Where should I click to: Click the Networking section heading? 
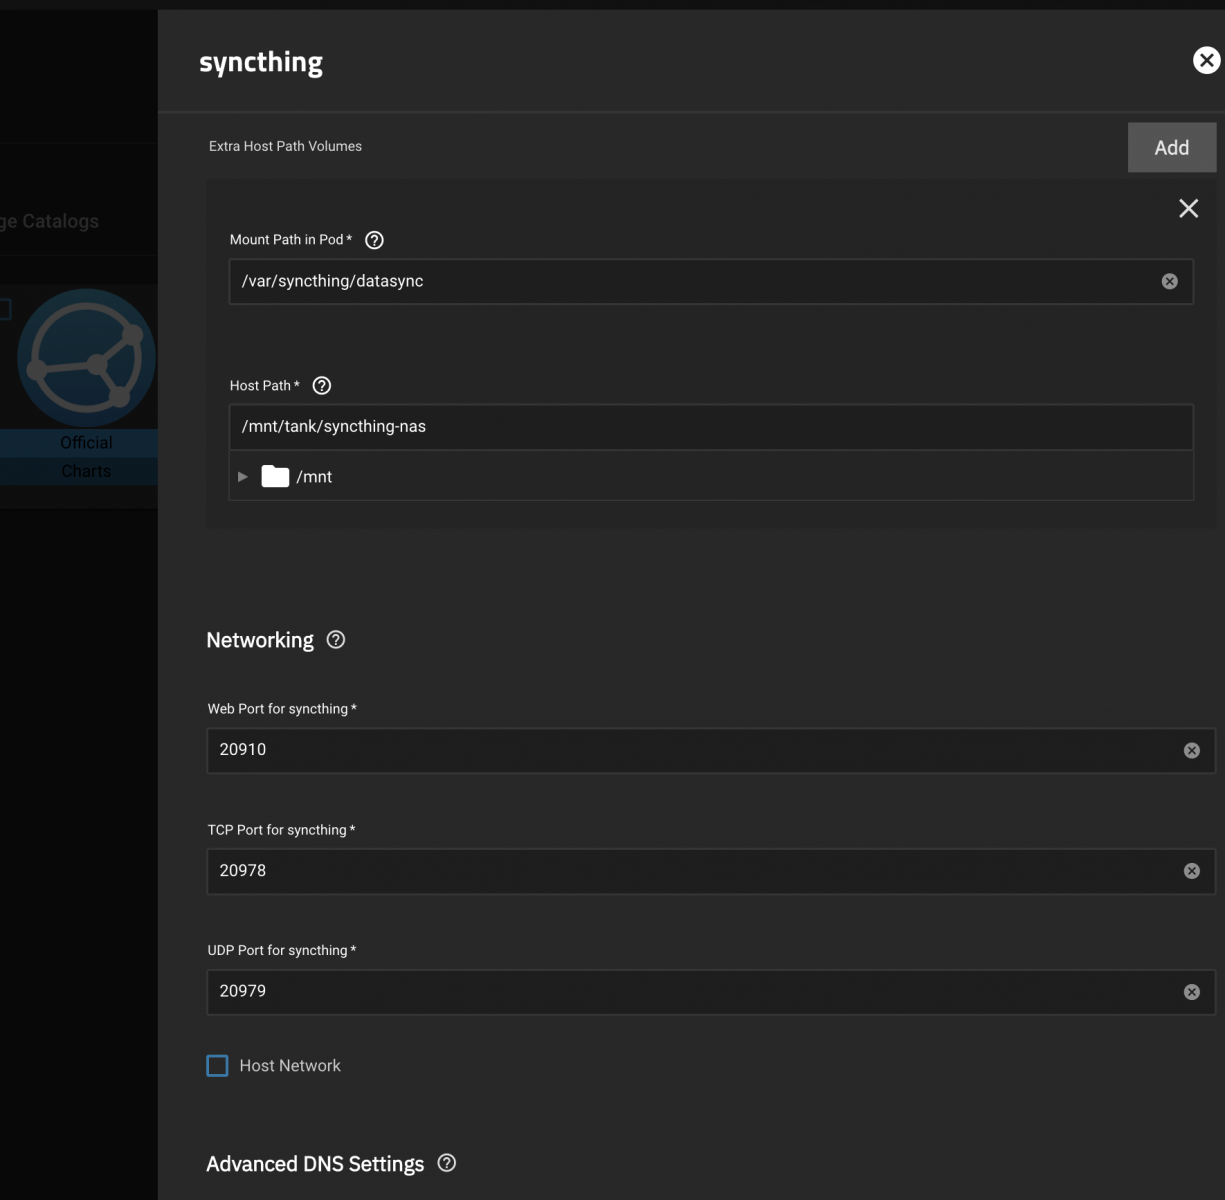[x=260, y=640]
